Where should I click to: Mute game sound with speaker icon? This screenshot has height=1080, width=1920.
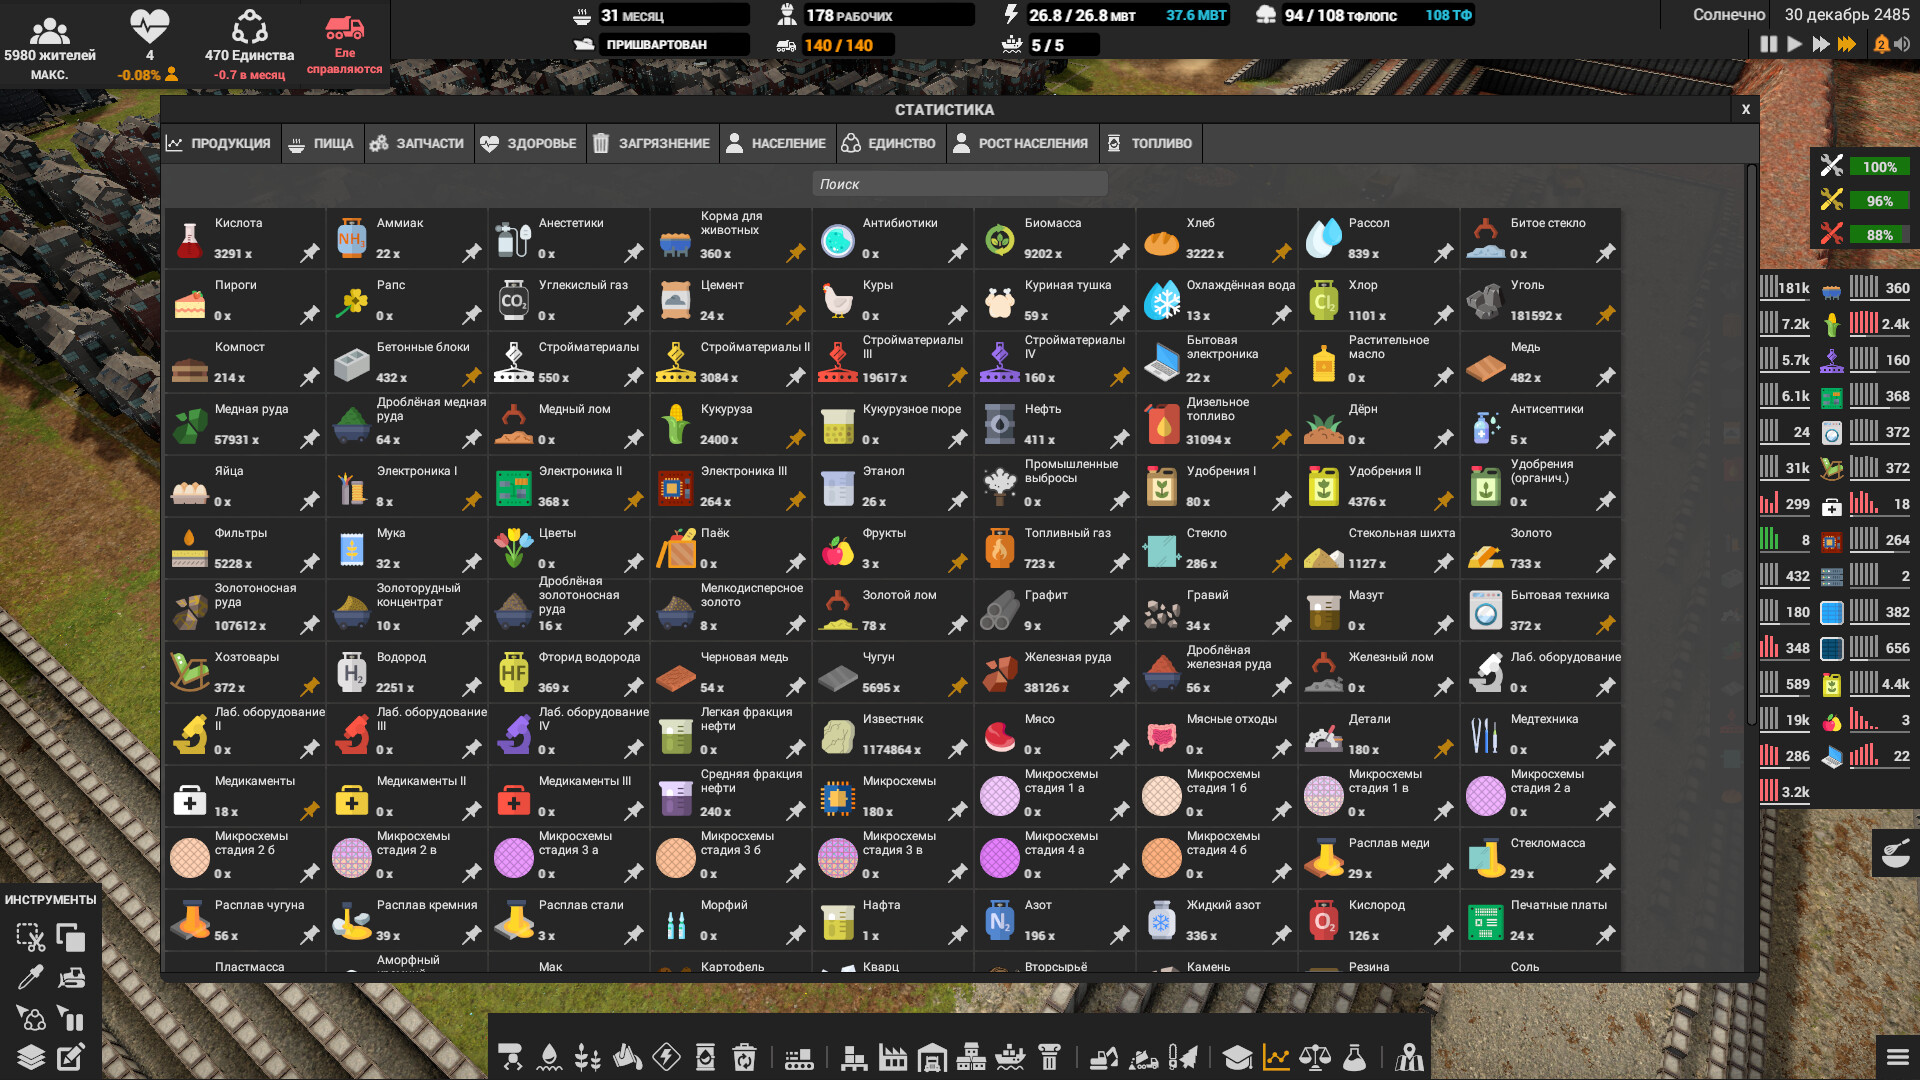coord(1902,44)
